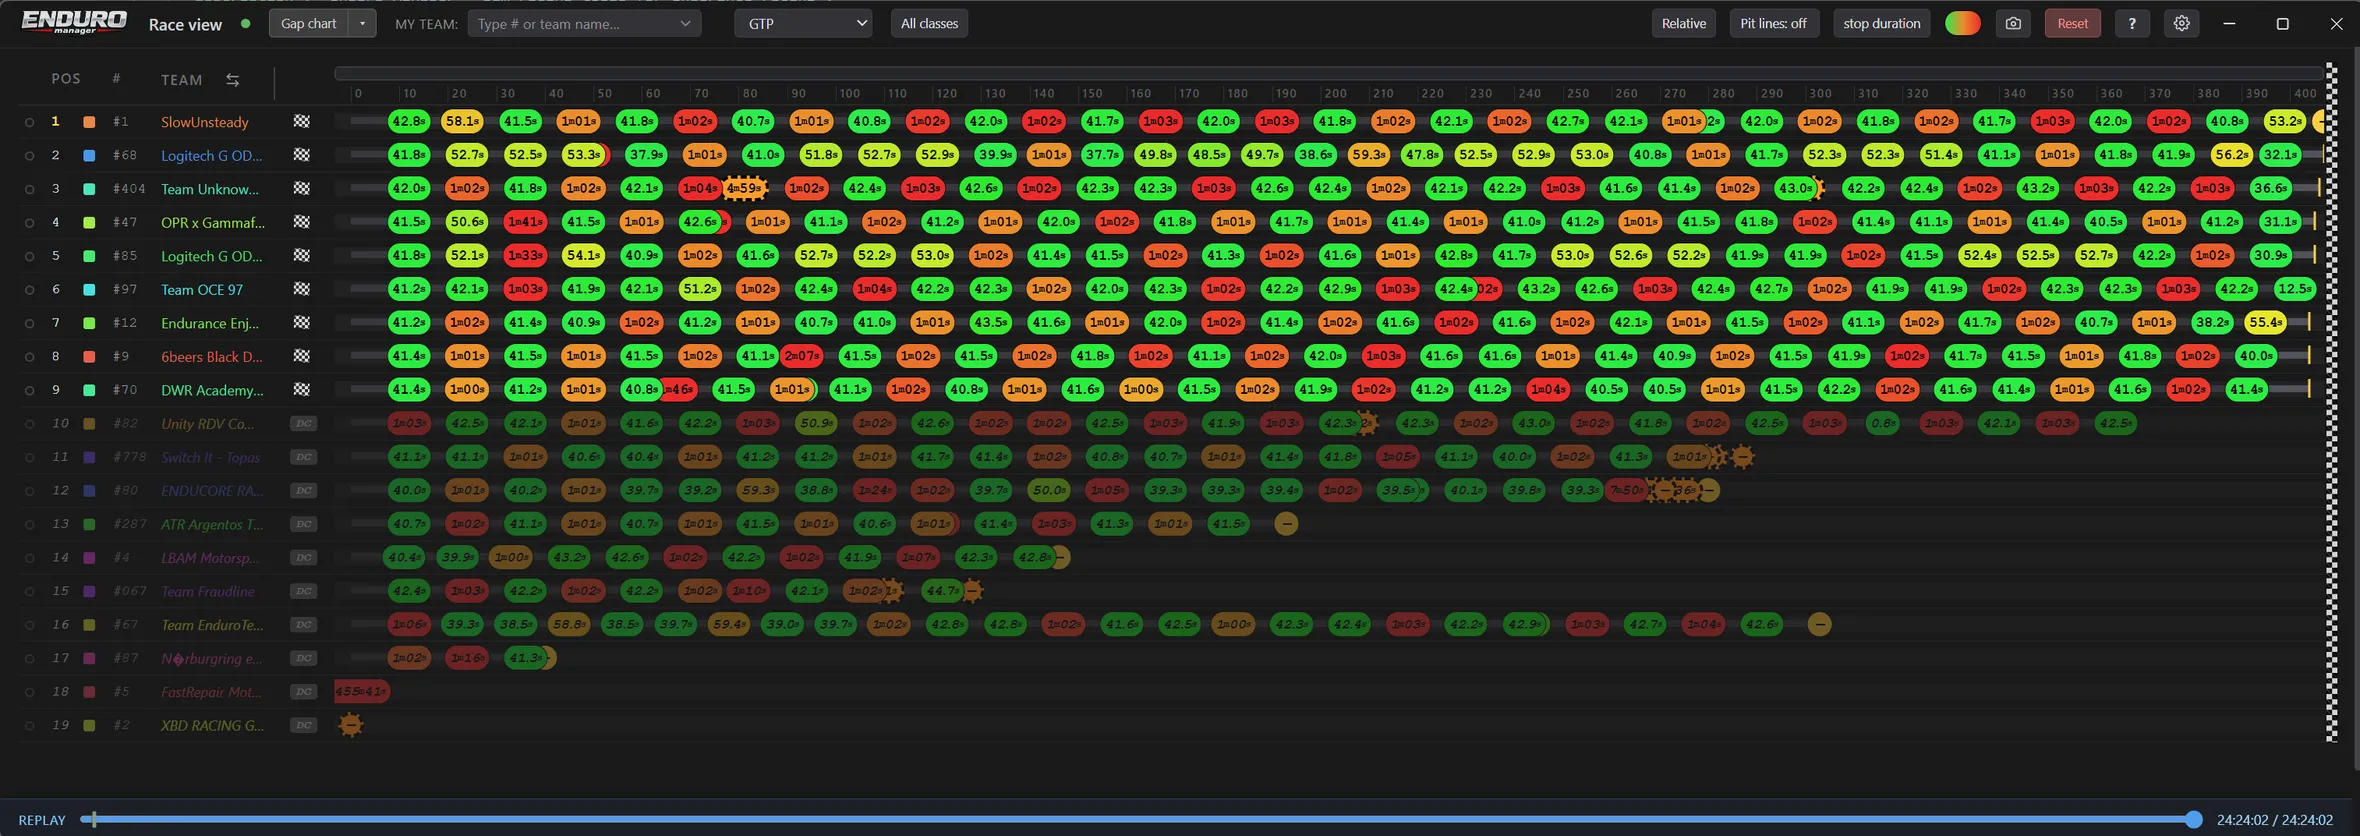Click the Race view title label

coord(185,24)
